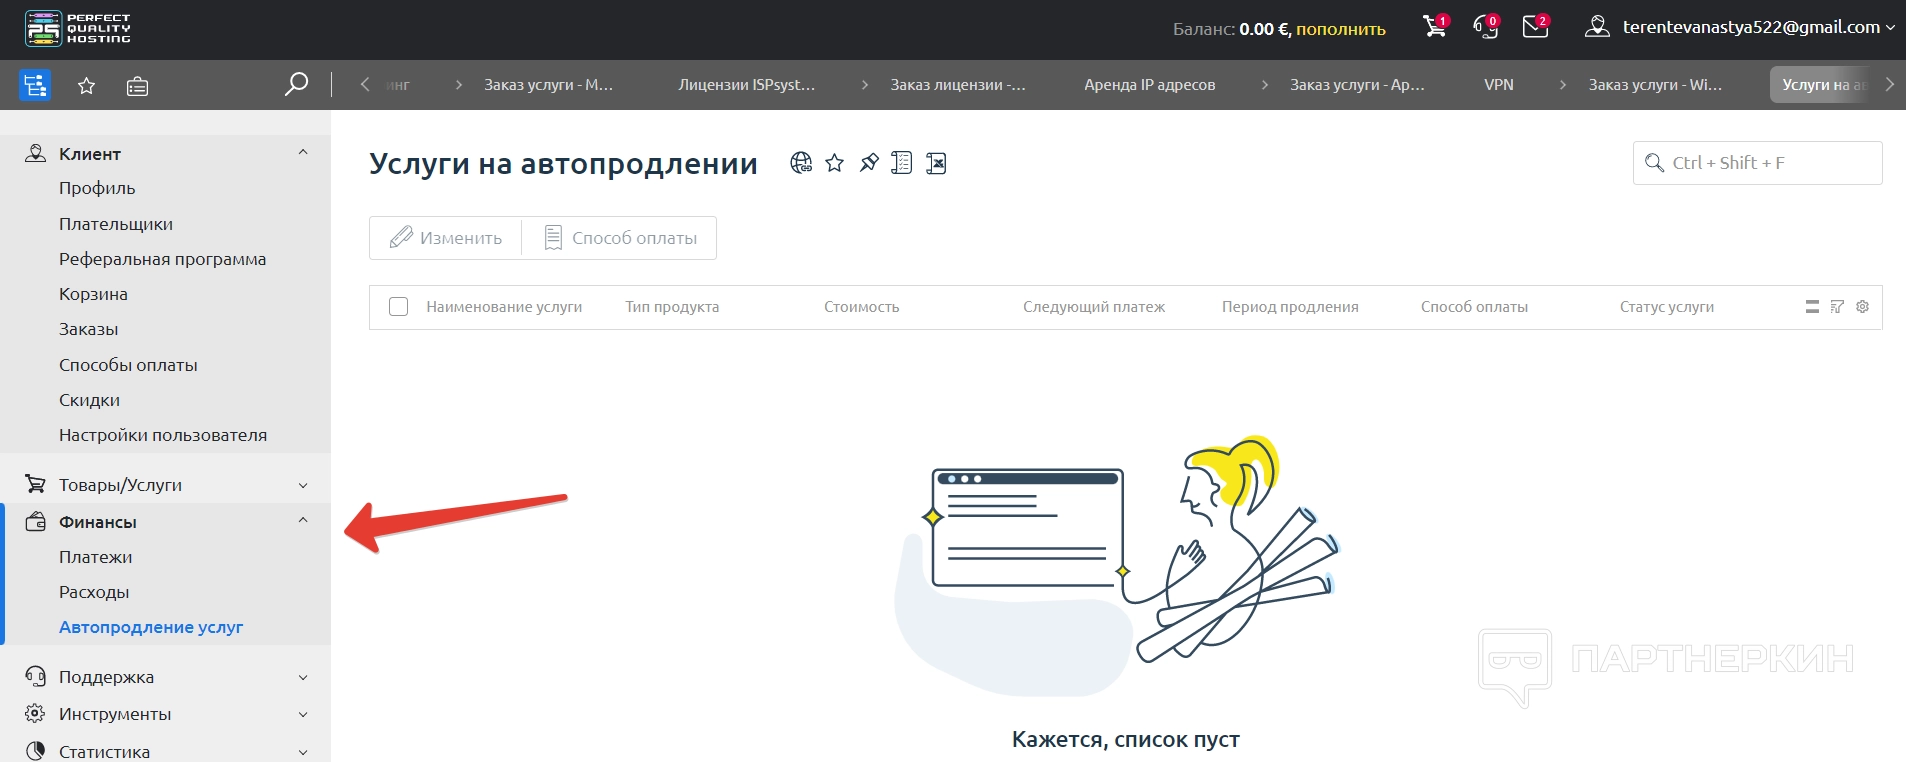Click the пополнить balance link
Image resolution: width=1906 pixels, height=762 pixels.
[x=1340, y=29]
